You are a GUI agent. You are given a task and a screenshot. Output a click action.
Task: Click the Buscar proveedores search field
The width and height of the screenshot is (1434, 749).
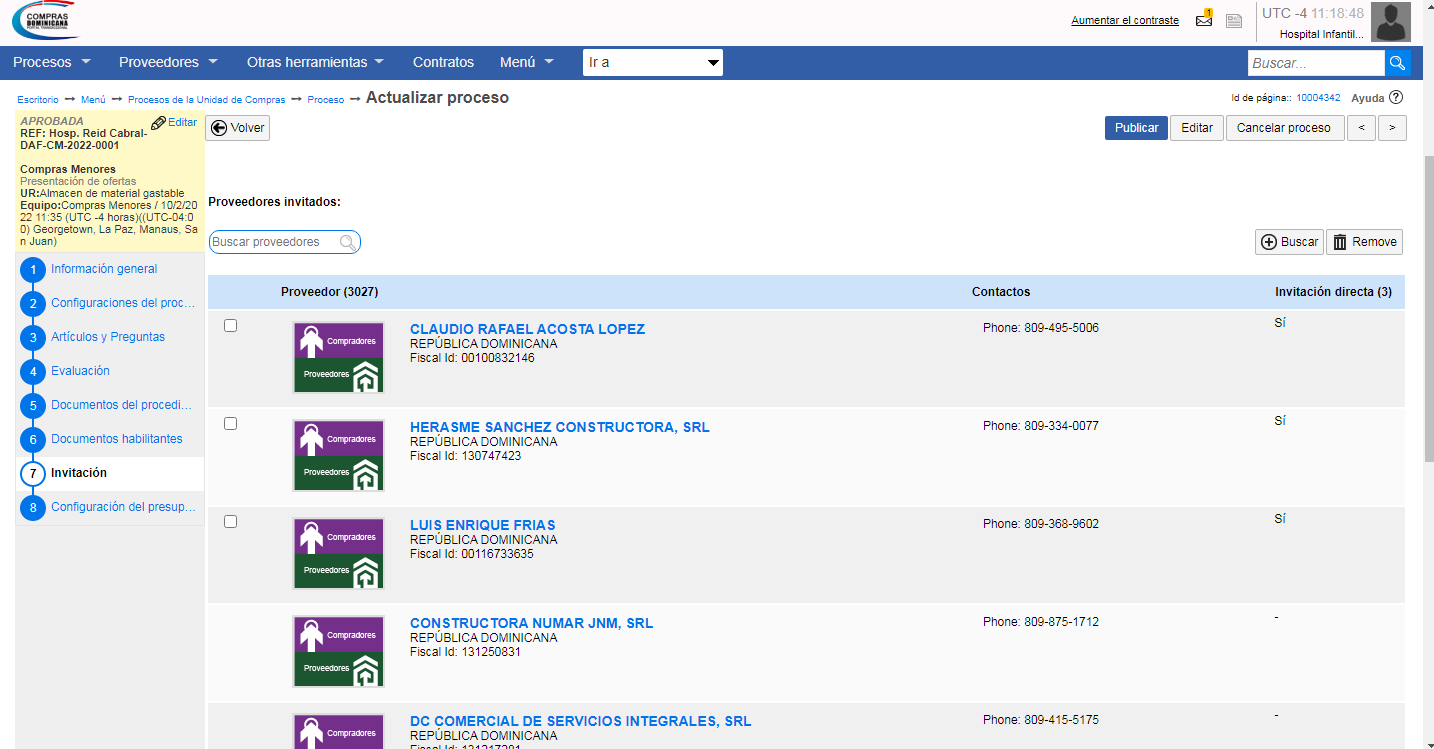pos(275,242)
